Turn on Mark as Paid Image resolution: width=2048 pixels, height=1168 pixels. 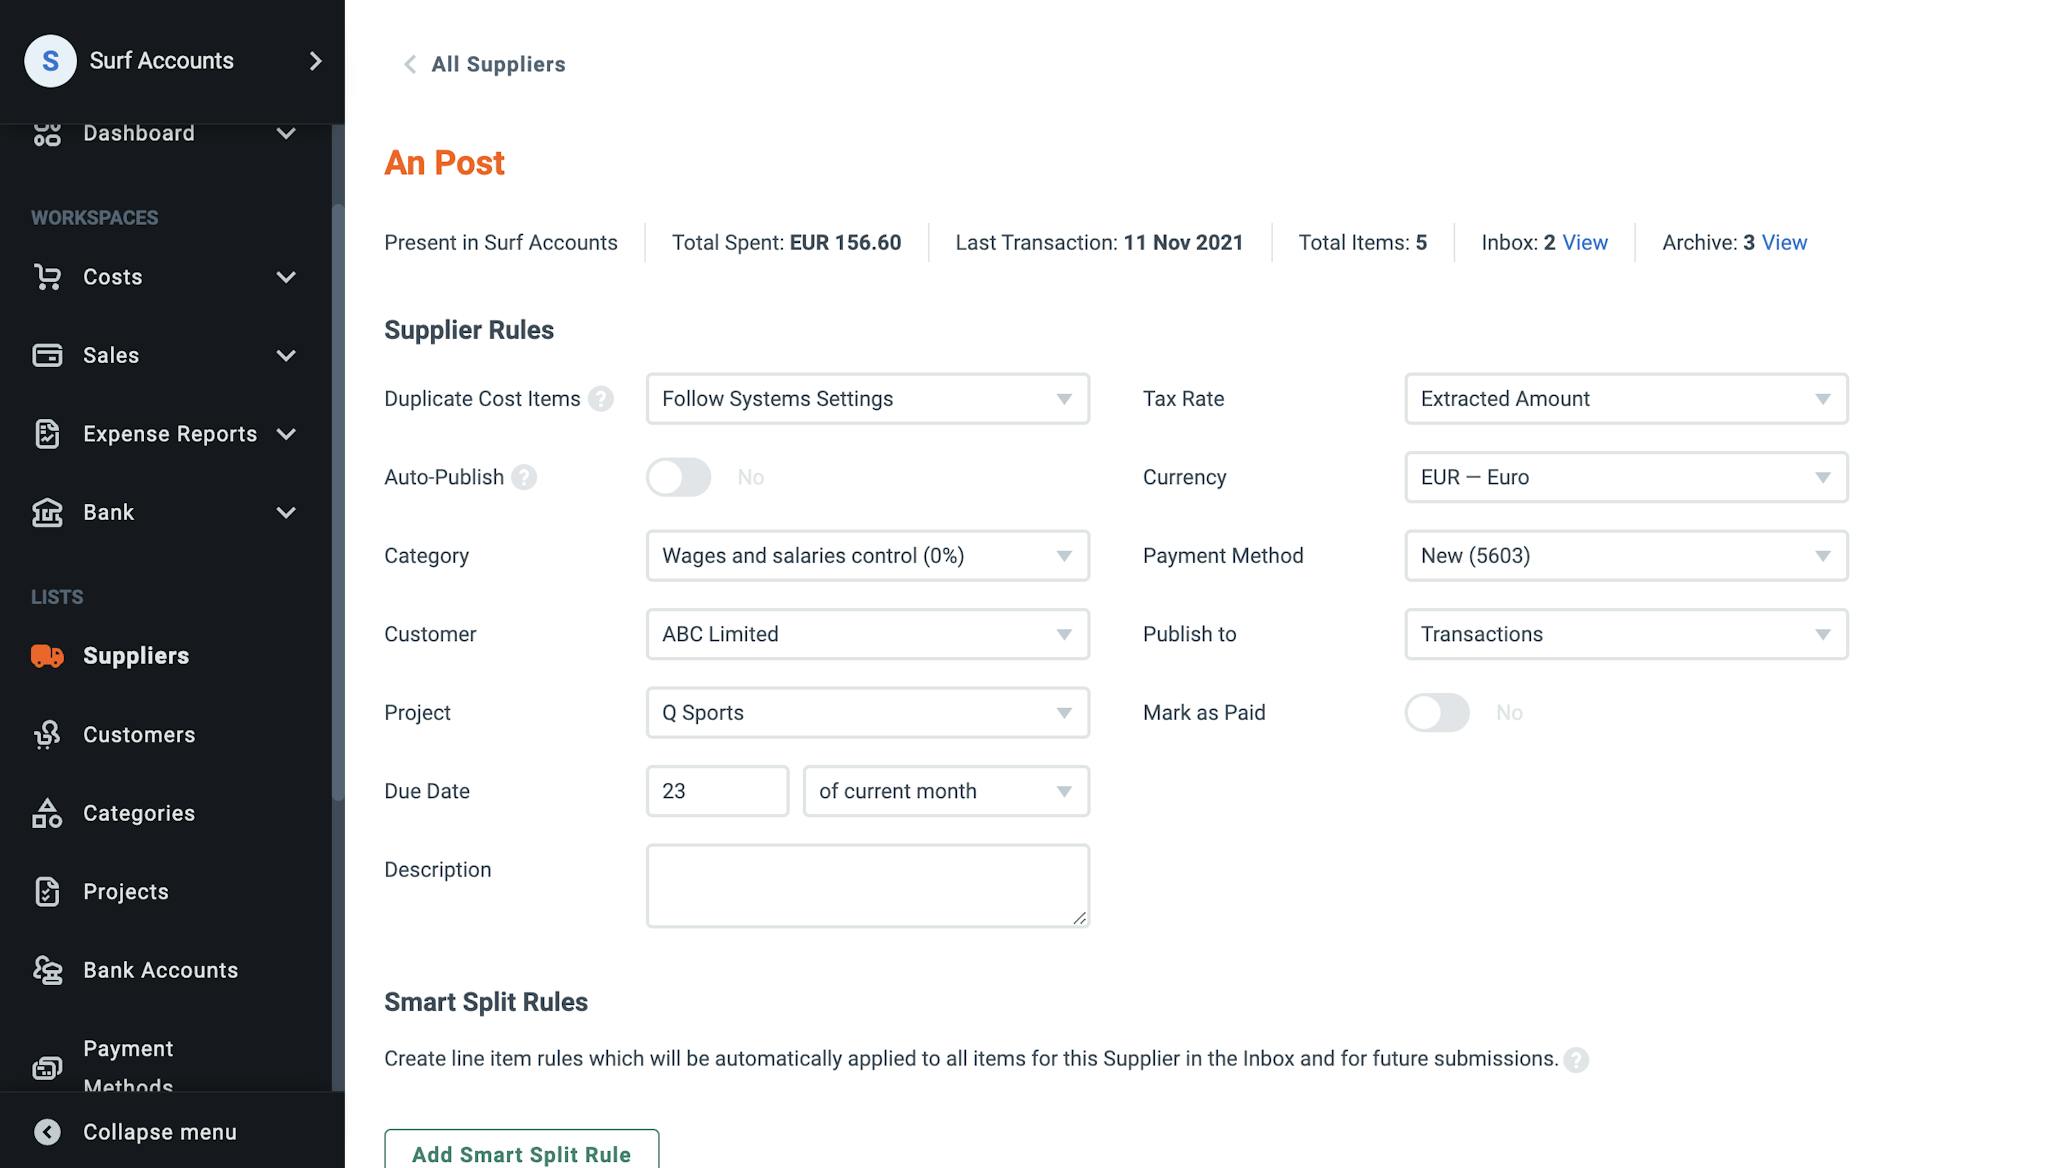1437,712
